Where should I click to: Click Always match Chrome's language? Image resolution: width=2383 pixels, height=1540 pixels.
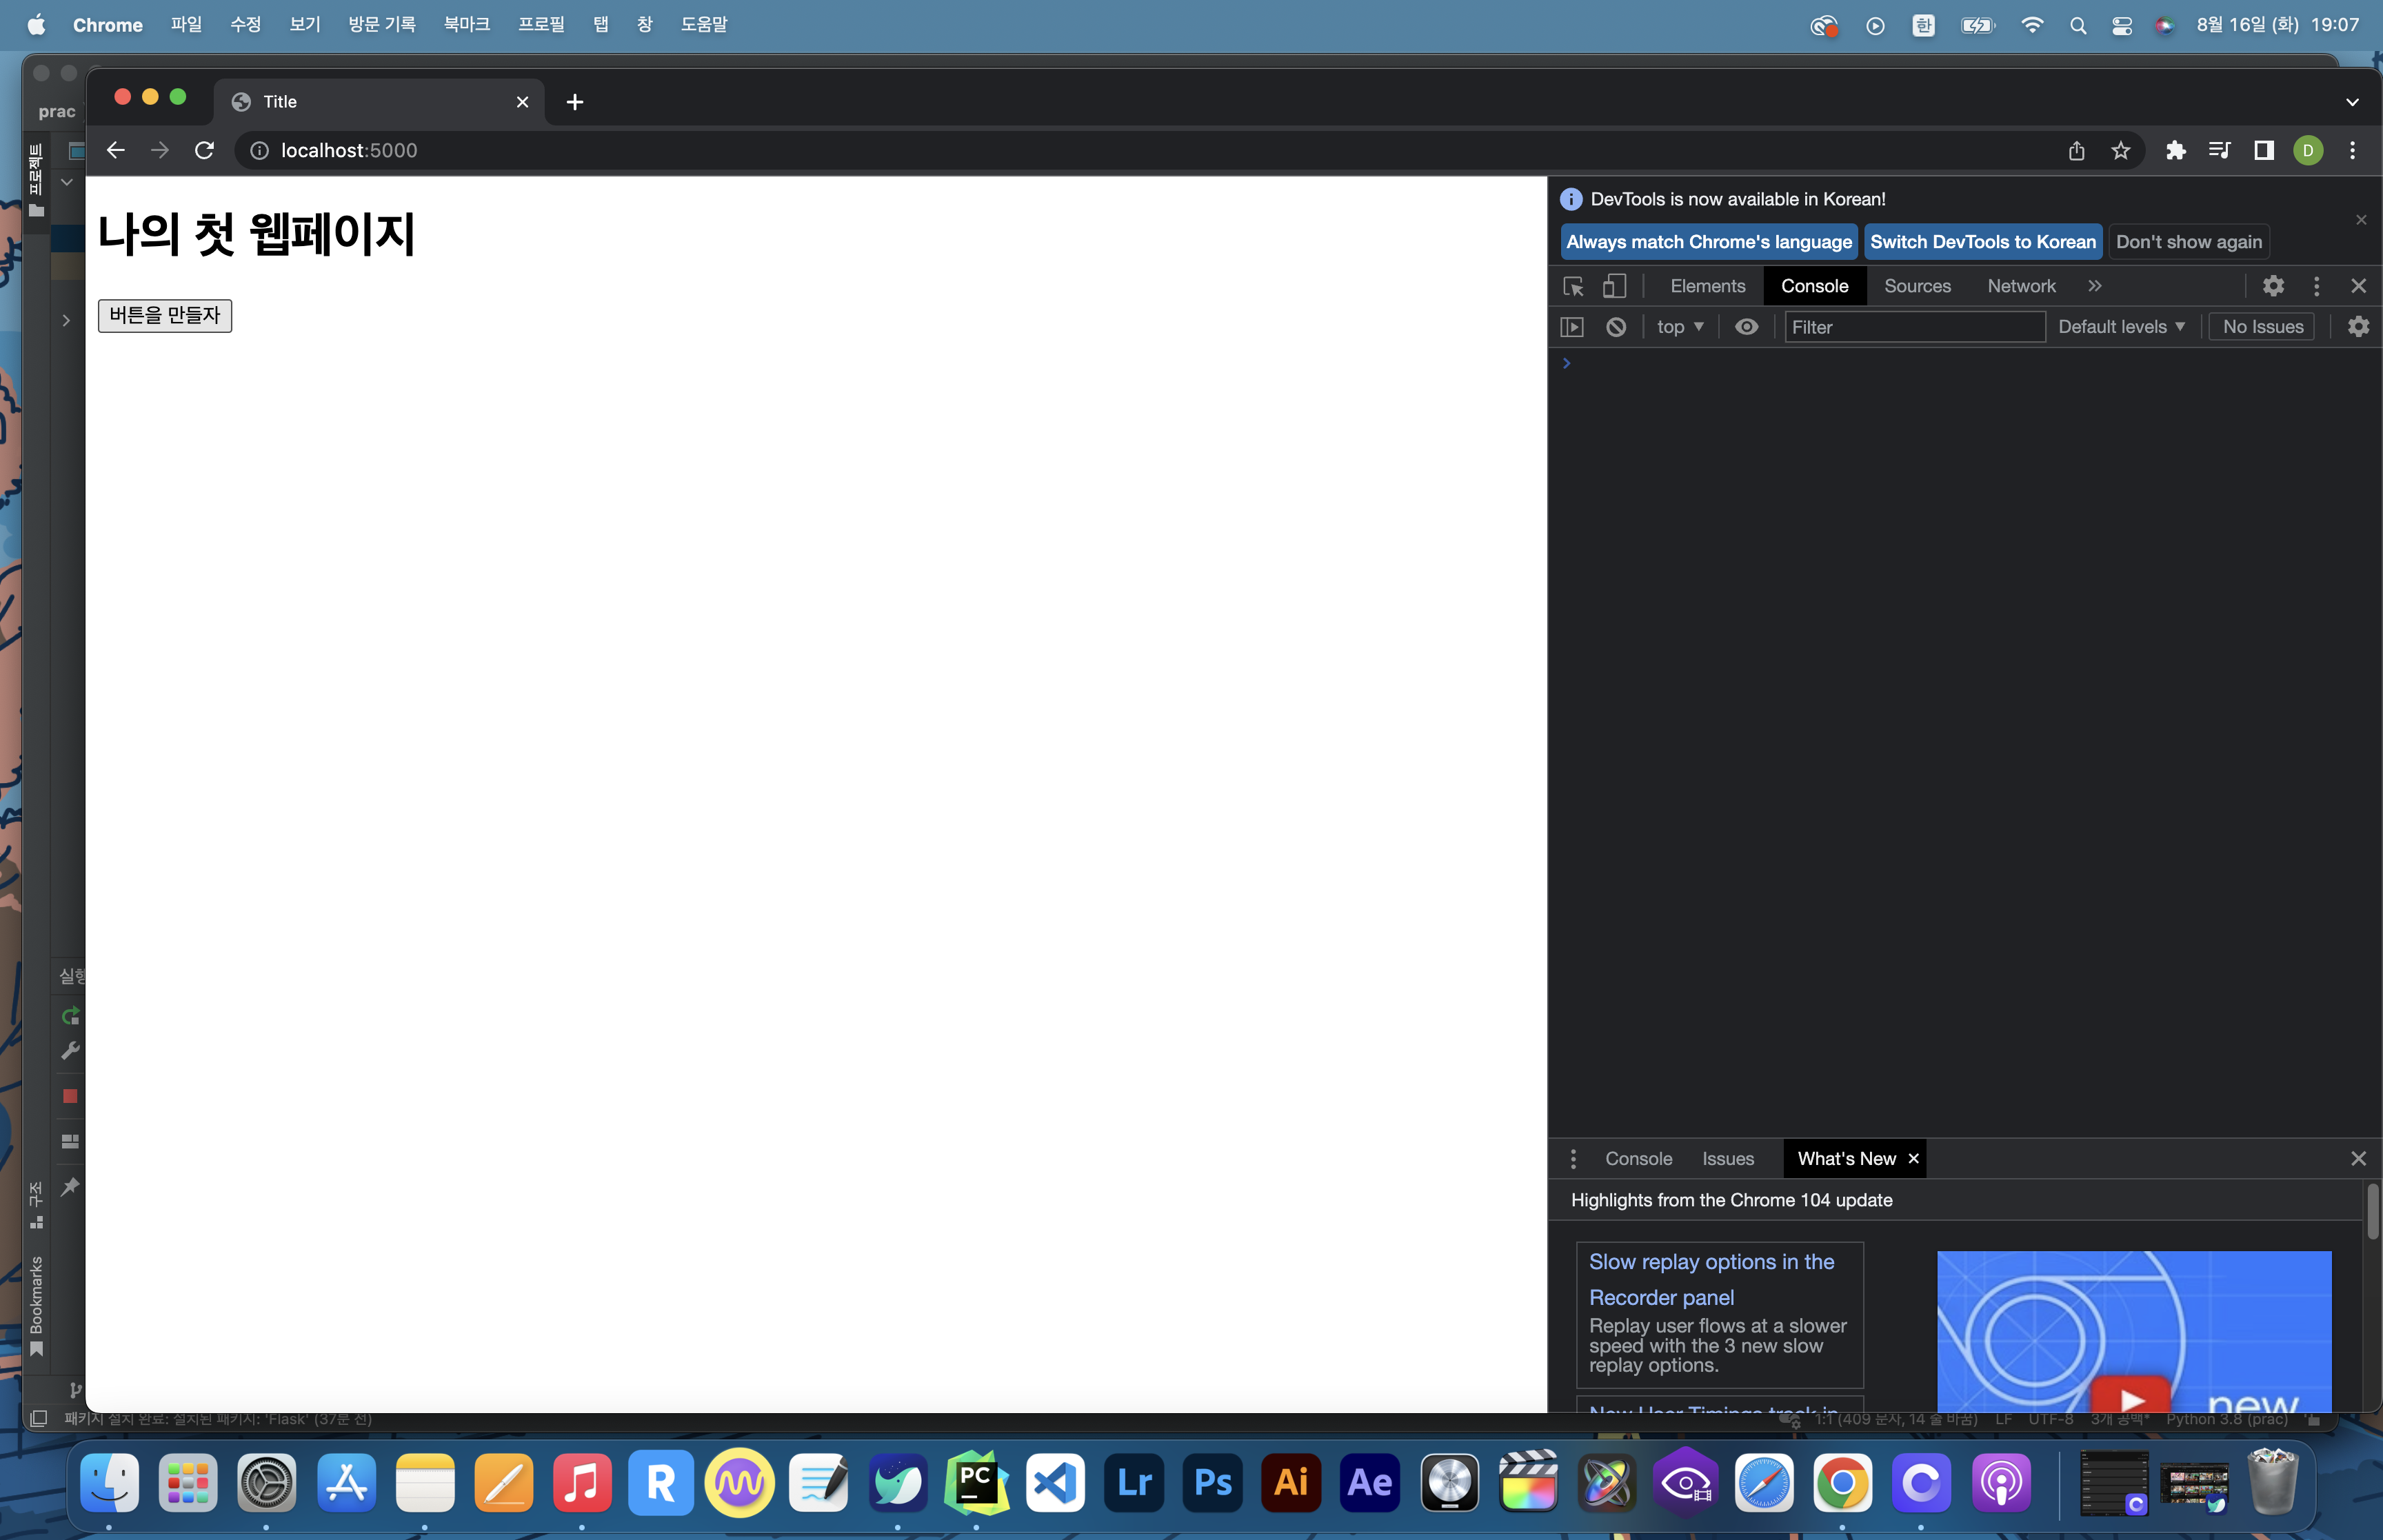(x=1709, y=242)
